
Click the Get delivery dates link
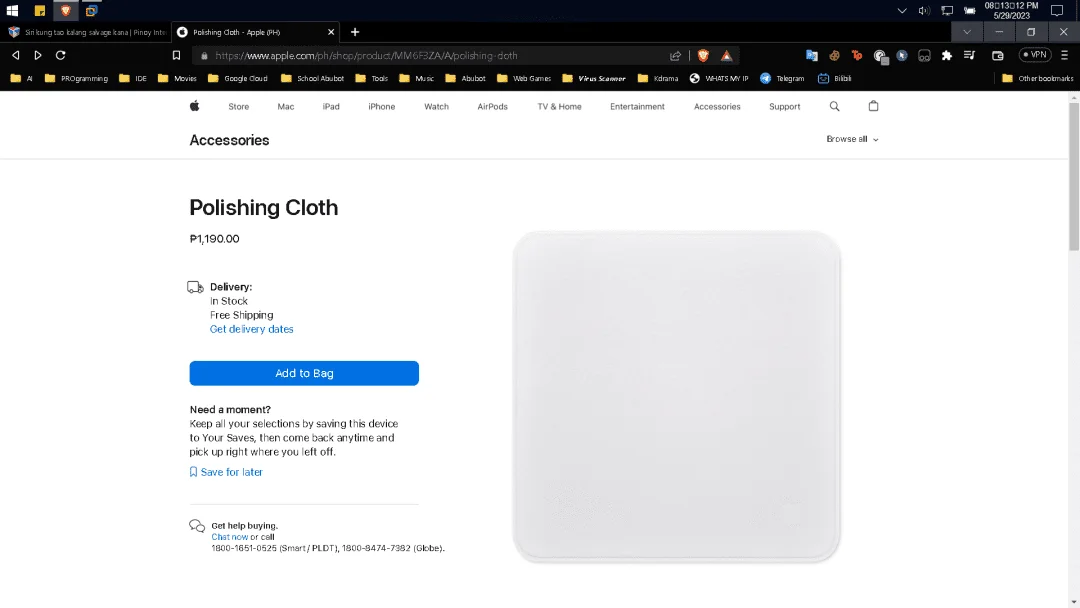[x=251, y=329]
